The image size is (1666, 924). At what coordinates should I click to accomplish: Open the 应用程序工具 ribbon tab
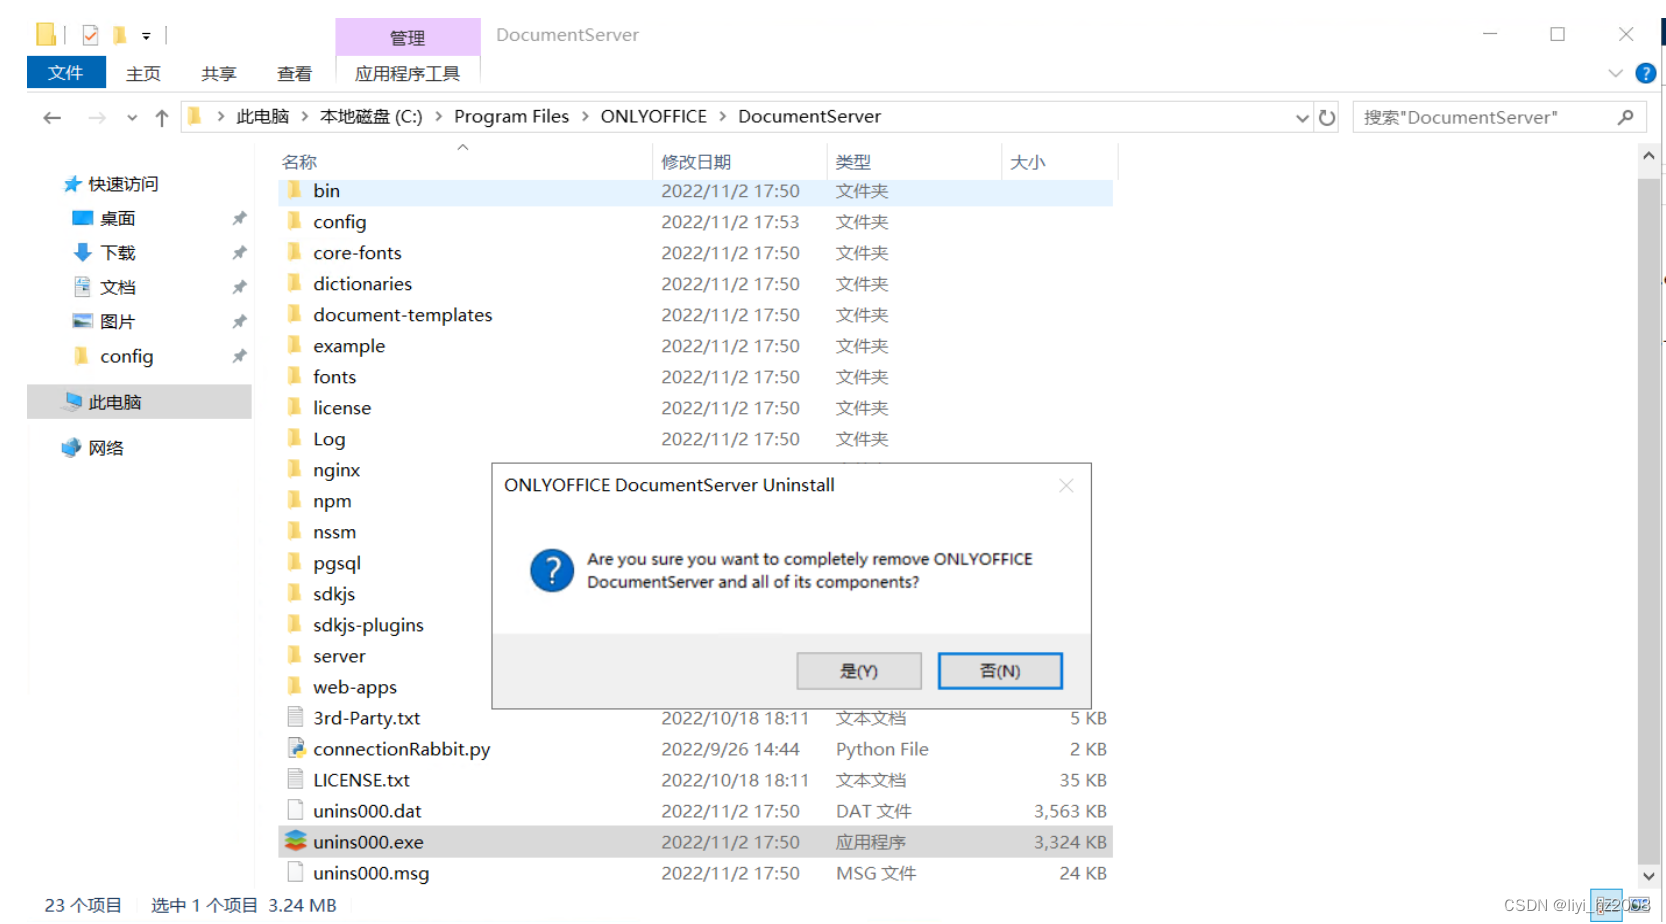coord(407,74)
